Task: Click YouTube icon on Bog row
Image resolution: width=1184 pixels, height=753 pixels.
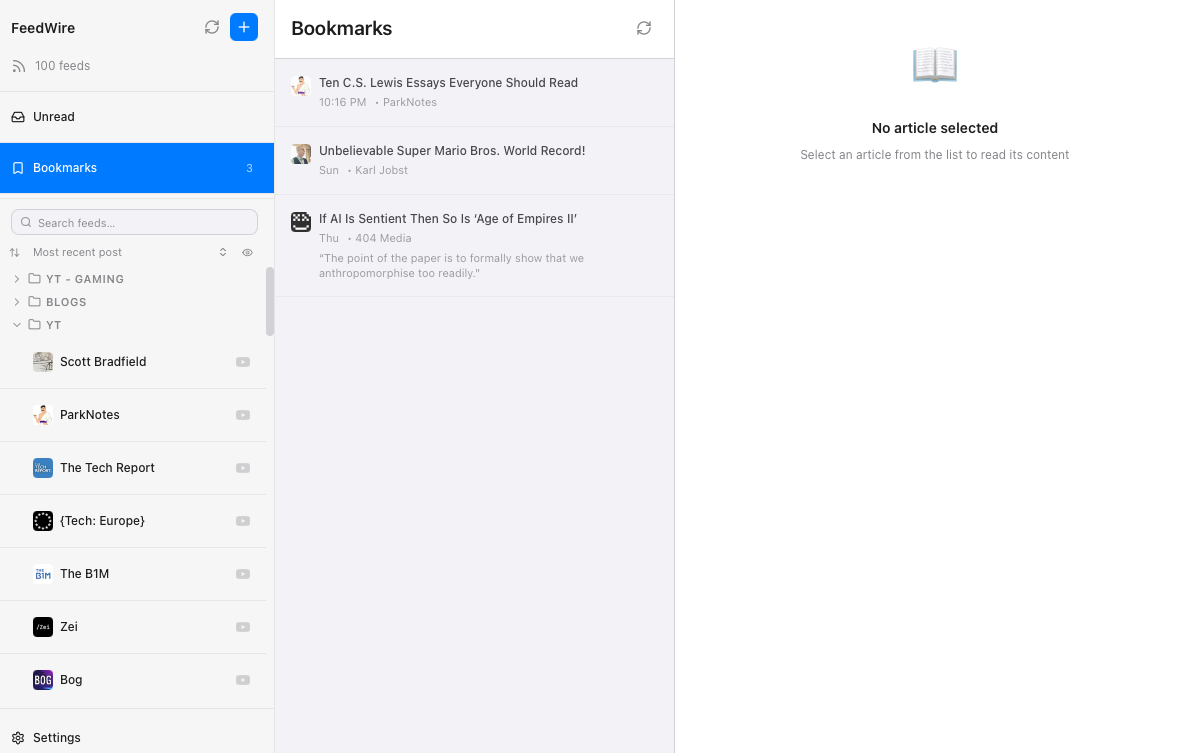Action: coord(242,680)
